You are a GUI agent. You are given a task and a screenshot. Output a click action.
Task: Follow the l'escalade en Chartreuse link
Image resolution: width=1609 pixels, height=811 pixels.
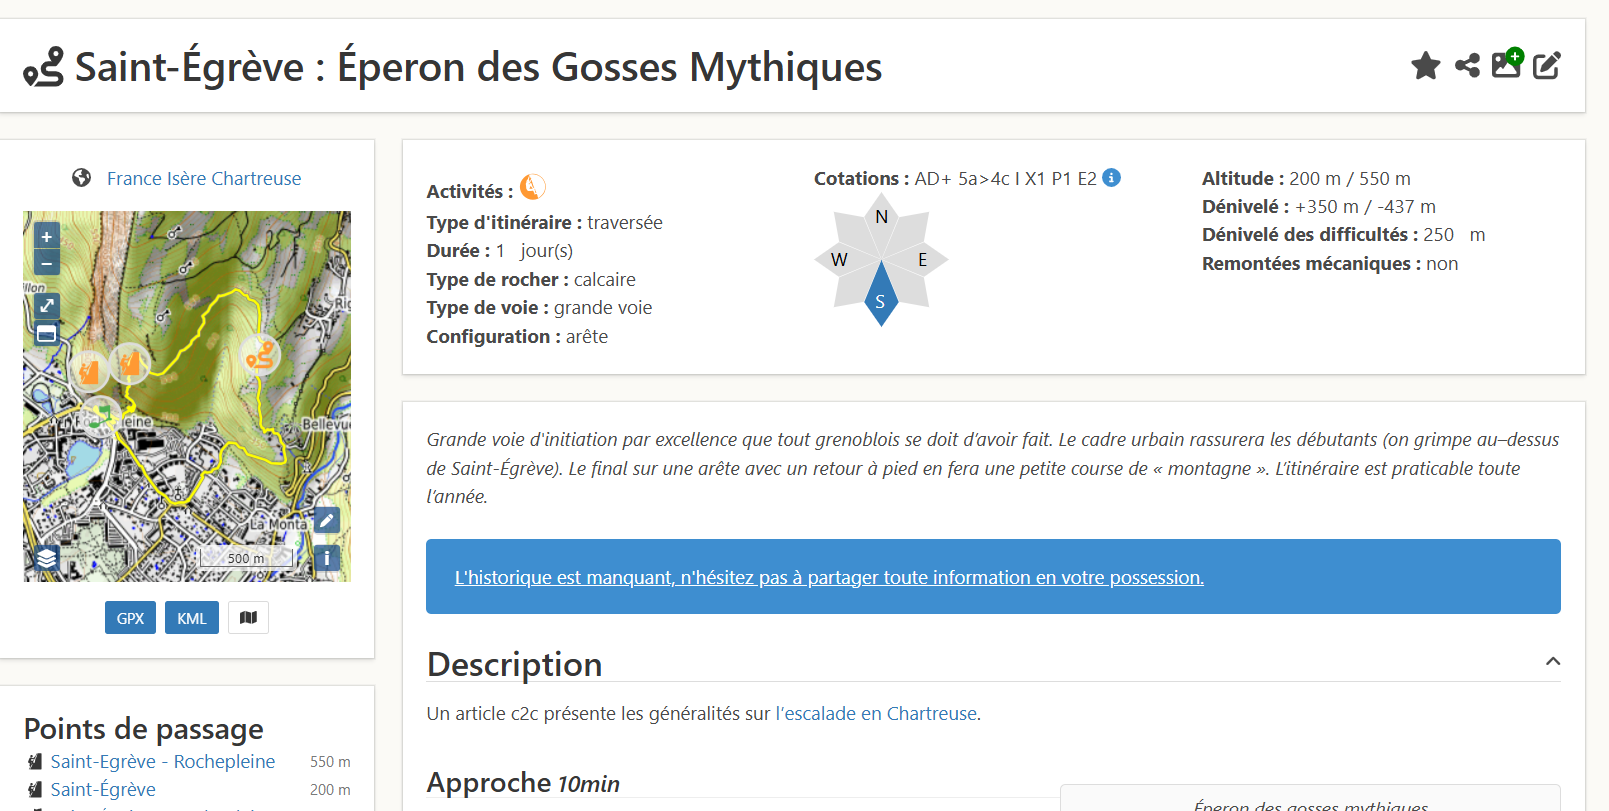point(876,713)
